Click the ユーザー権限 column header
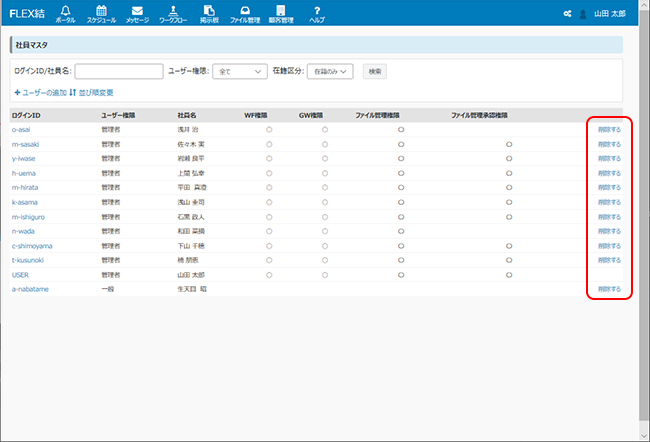Viewport: 650px width, 442px height. [x=118, y=115]
